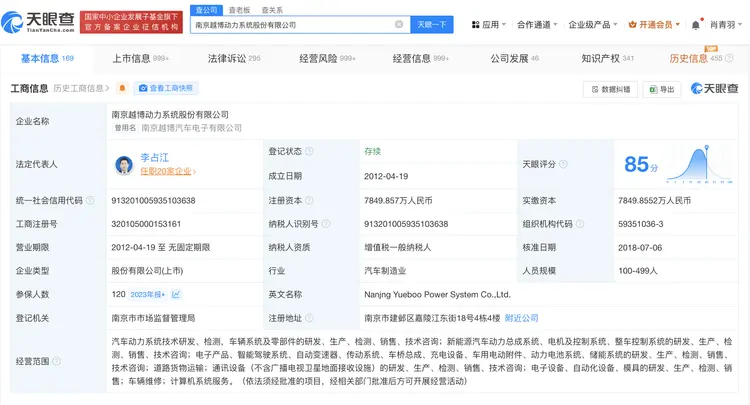Click establishment date 2012-04-19
Screen dimensions: 750x405
(x=386, y=176)
